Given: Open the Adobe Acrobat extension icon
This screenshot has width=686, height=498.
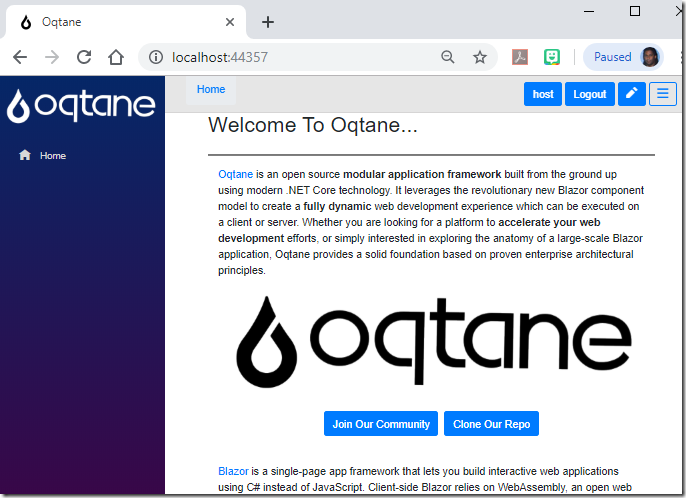Looking at the screenshot, I should tap(520, 57).
